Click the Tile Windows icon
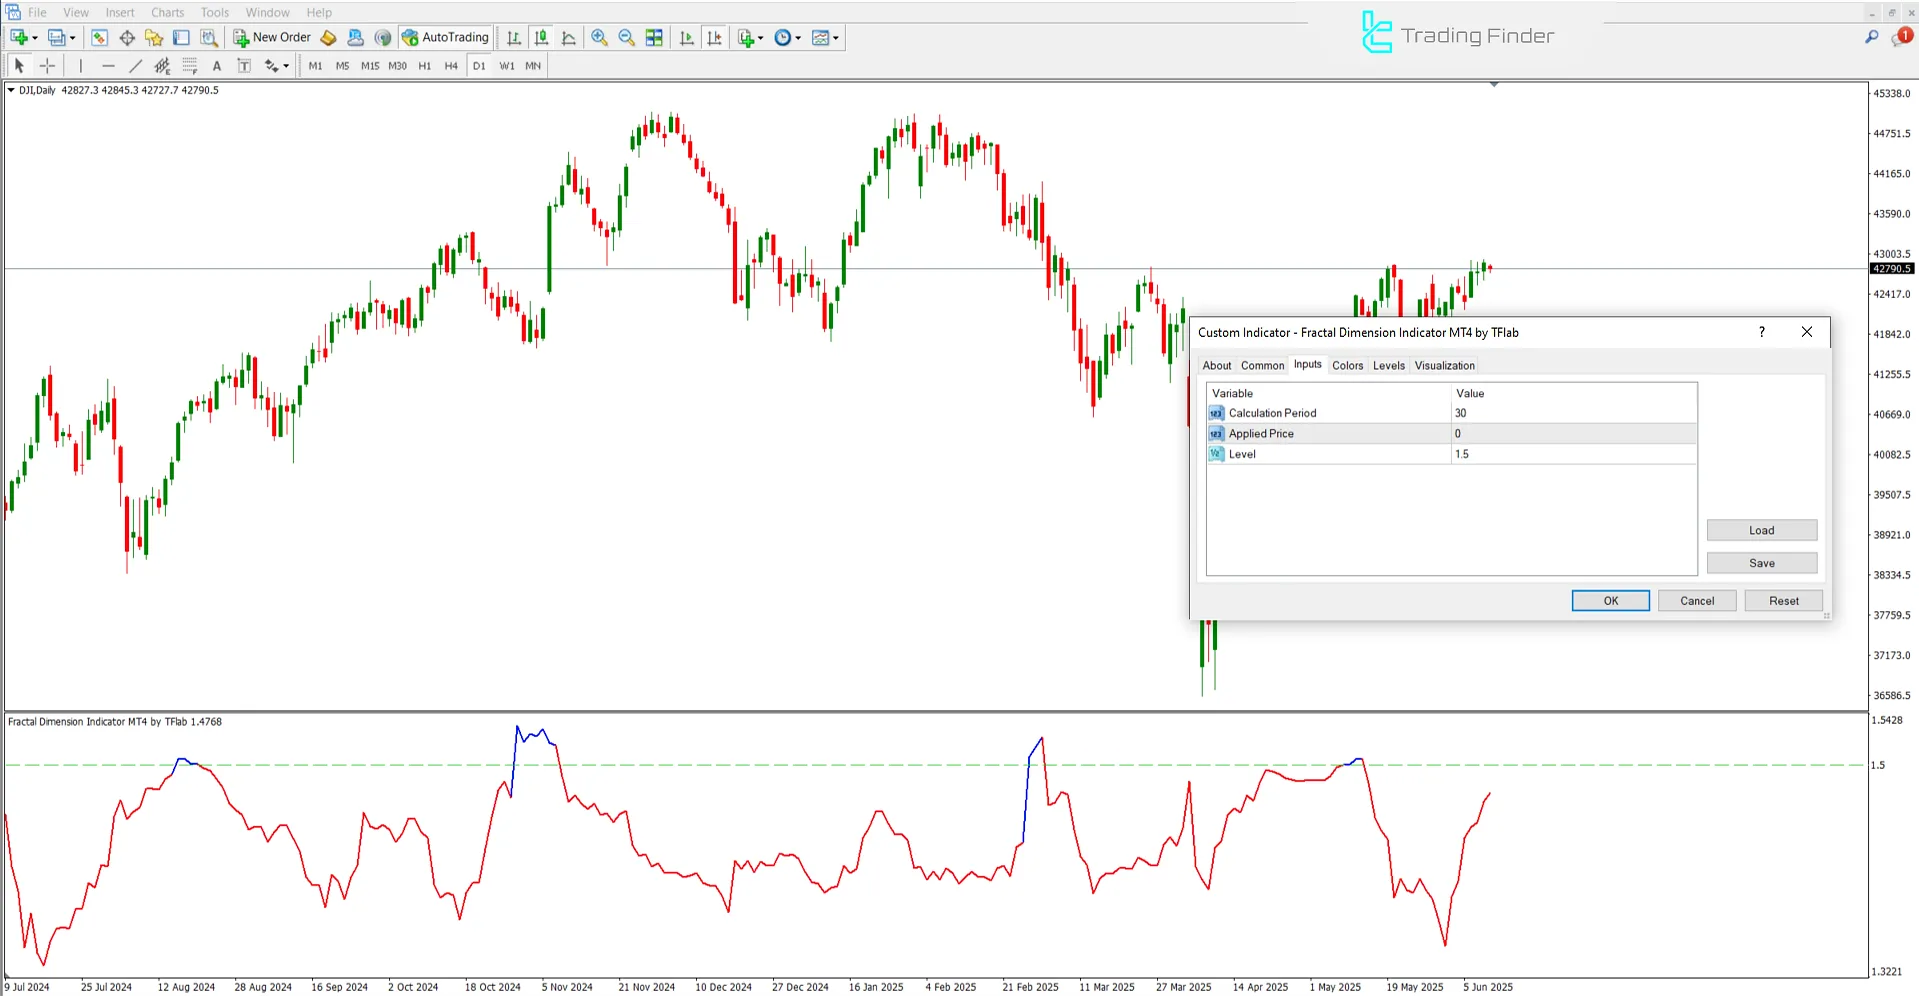Screen dimensions: 1919x996 (654, 37)
